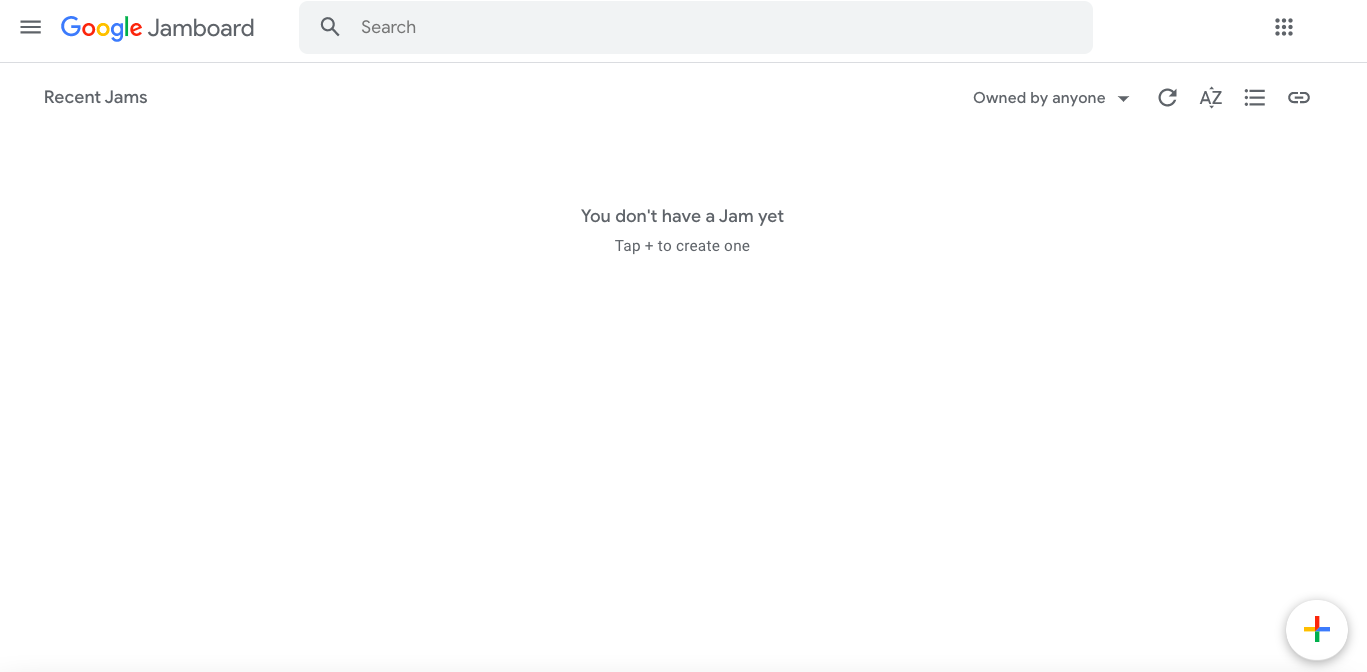Click the 'Recent Jams' heading
This screenshot has width=1367, height=672.
(96, 97)
